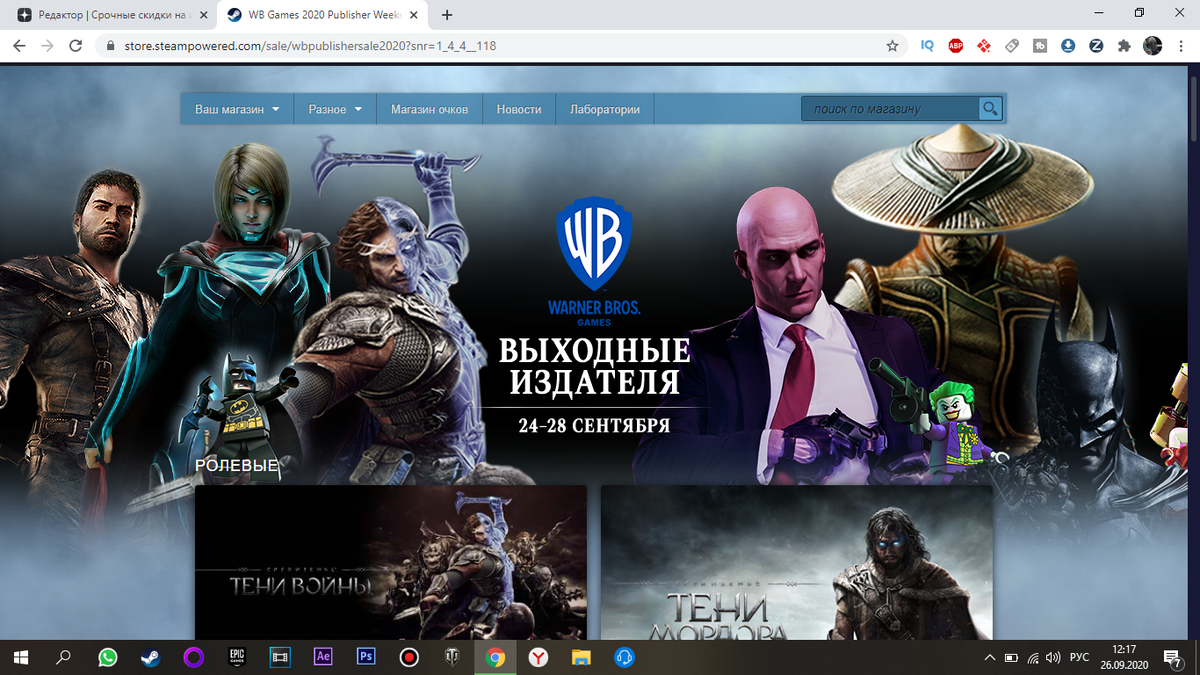The width and height of the screenshot is (1200, 675).
Task: Open the clock showing 12:17
Action: coord(1124,657)
